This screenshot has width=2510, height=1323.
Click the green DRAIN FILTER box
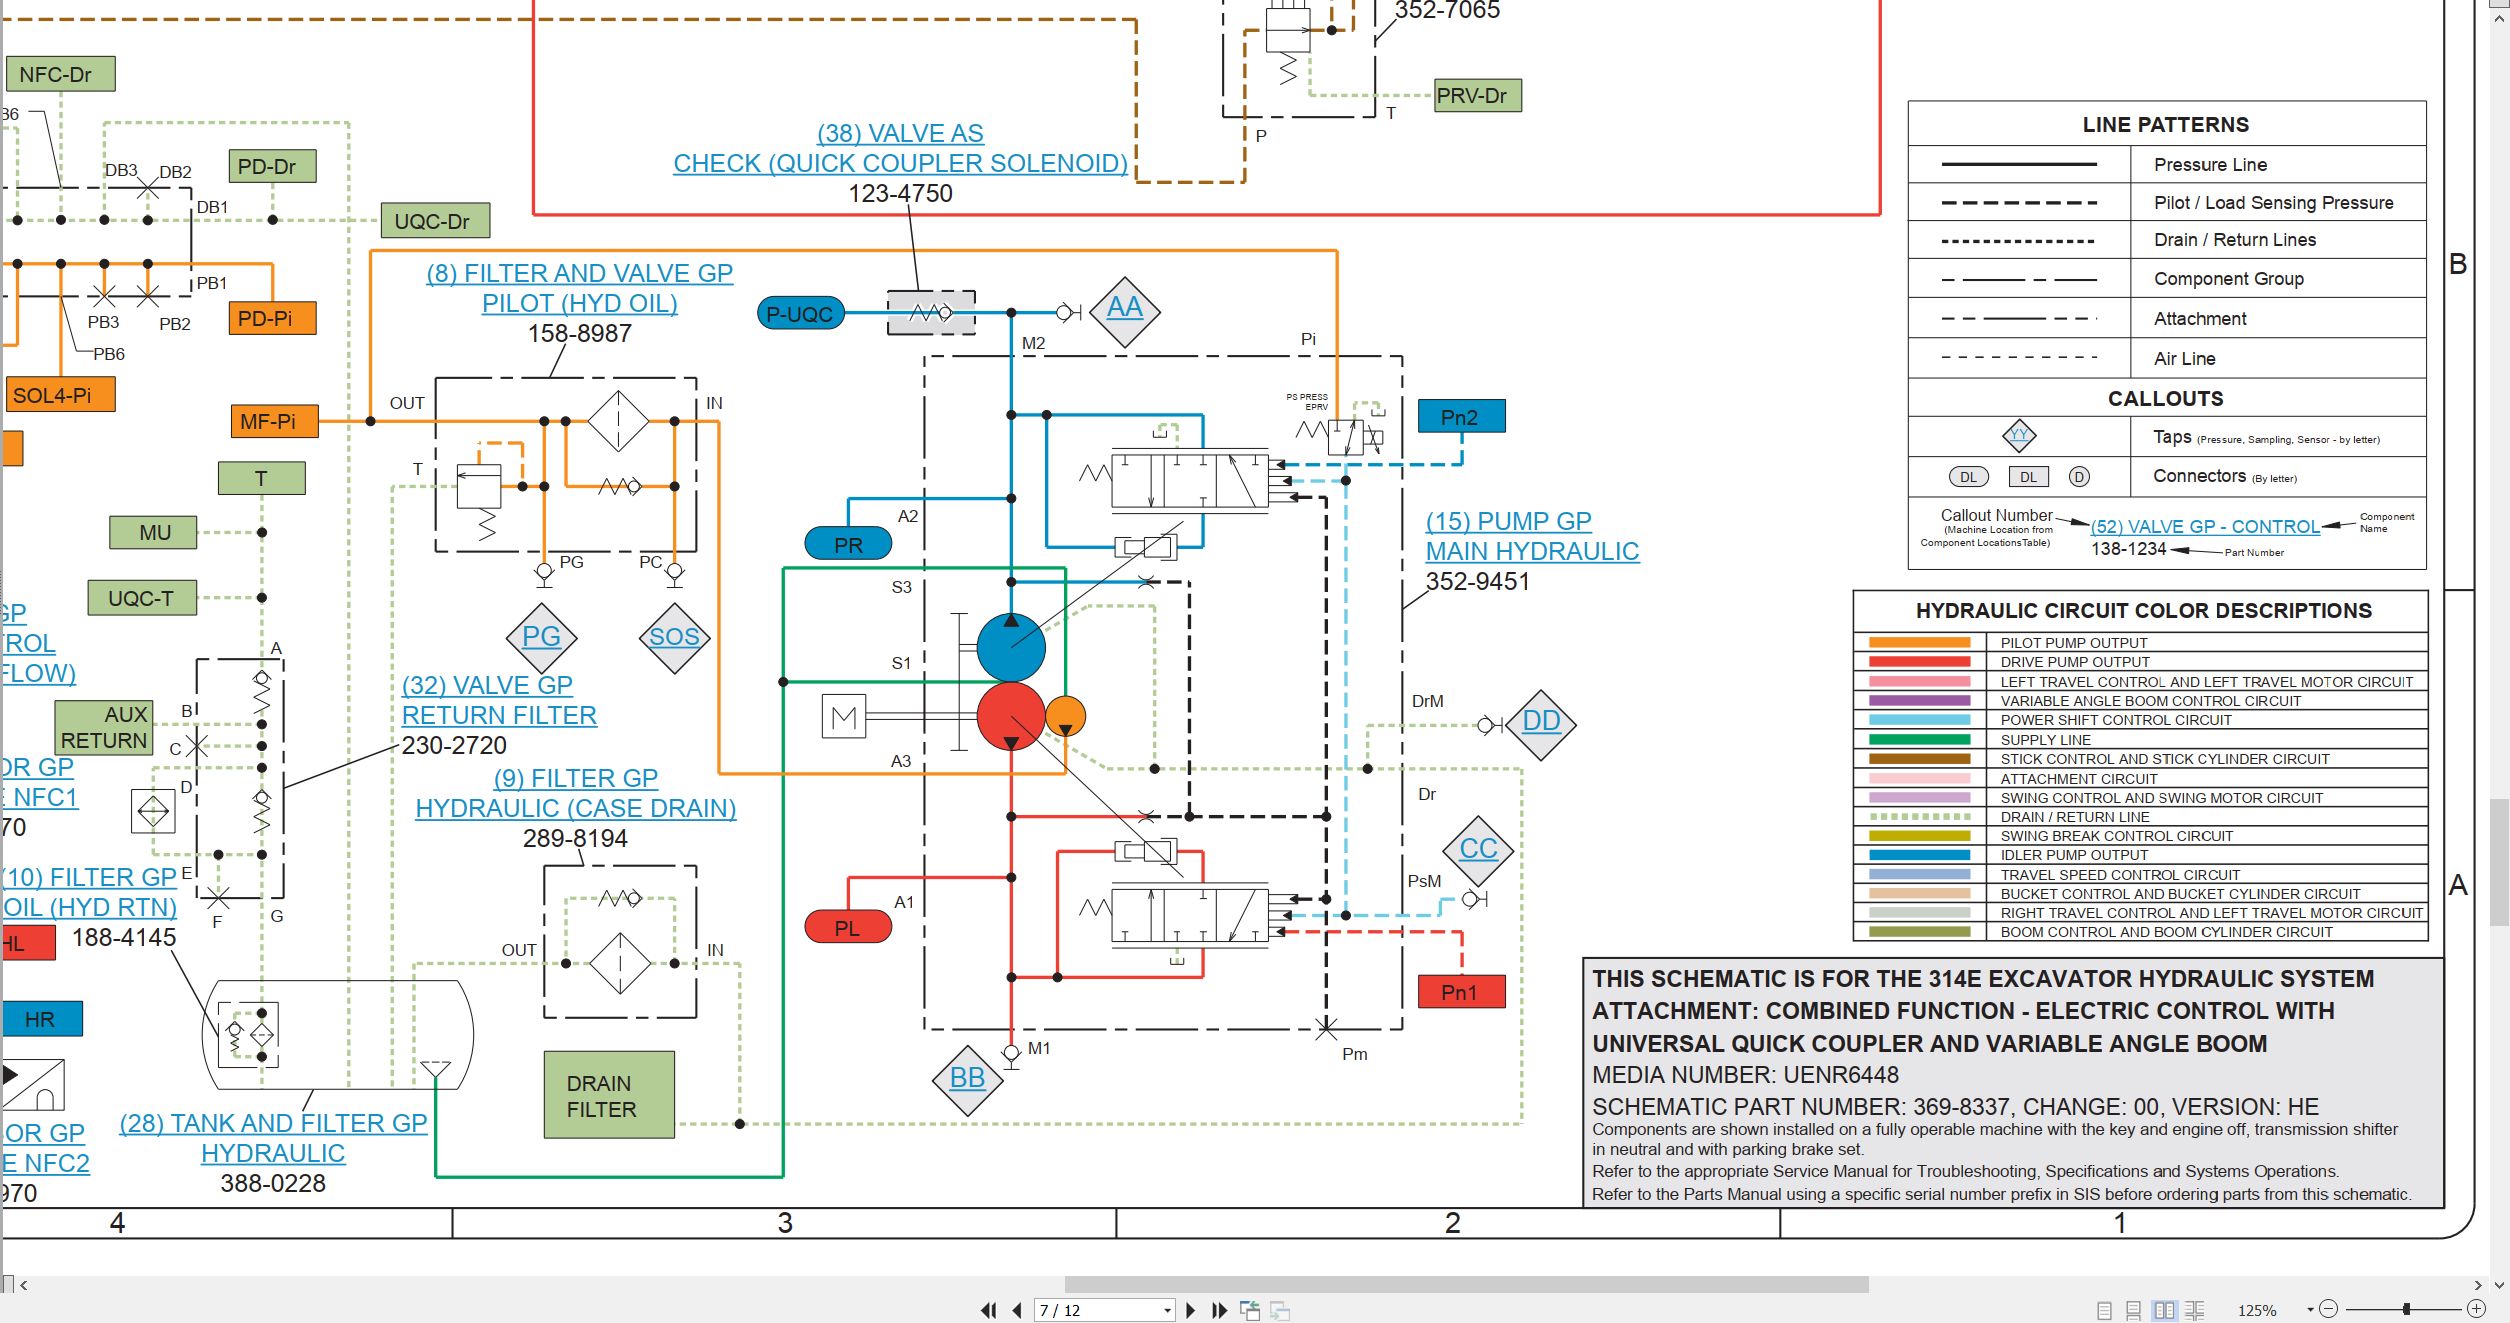pyautogui.click(x=609, y=1096)
